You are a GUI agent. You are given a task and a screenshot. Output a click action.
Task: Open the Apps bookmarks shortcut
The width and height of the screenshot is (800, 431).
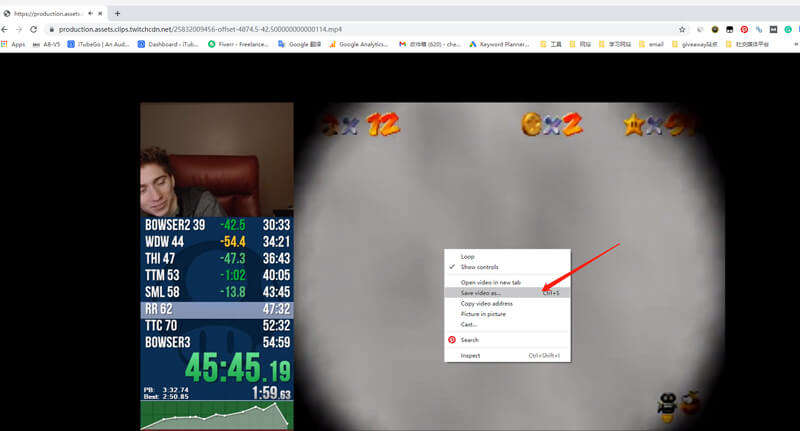click(x=13, y=44)
